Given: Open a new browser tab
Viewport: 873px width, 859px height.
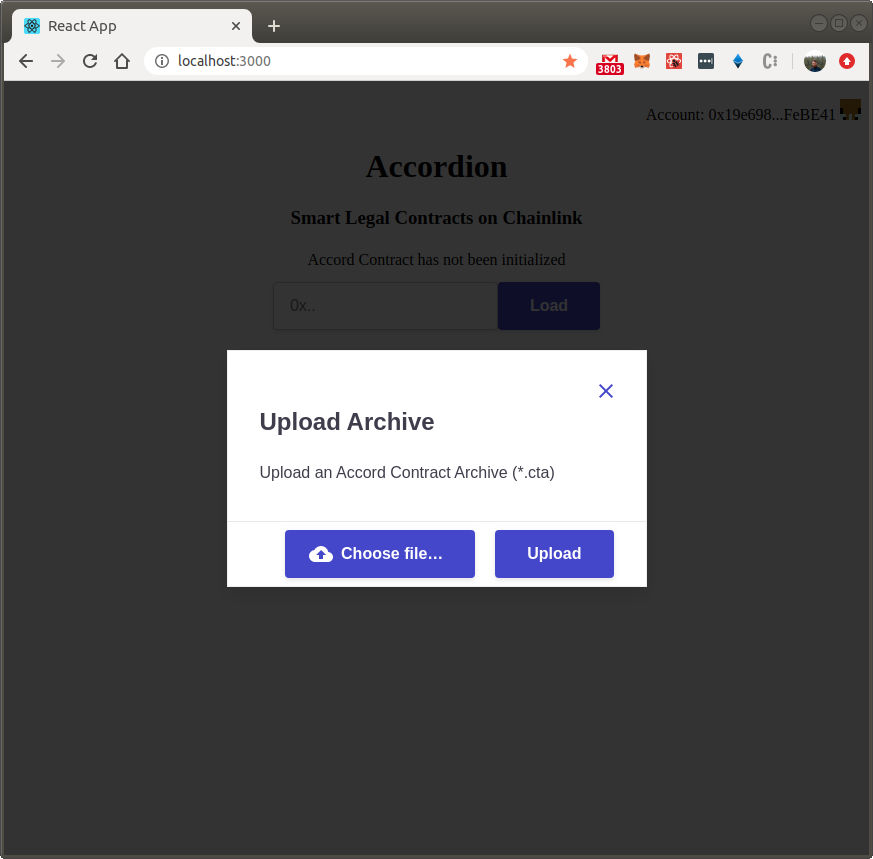Looking at the screenshot, I should [x=273, y=26].
